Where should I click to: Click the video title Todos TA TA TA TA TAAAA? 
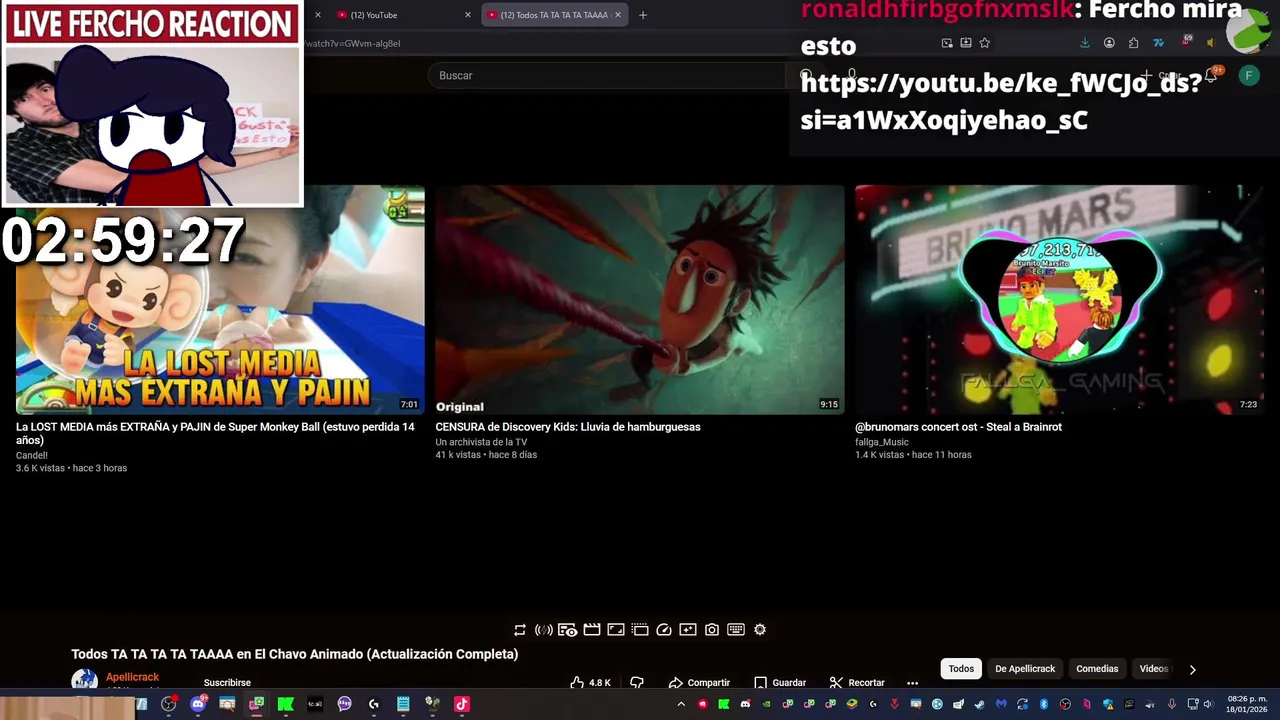coord(294,654)
